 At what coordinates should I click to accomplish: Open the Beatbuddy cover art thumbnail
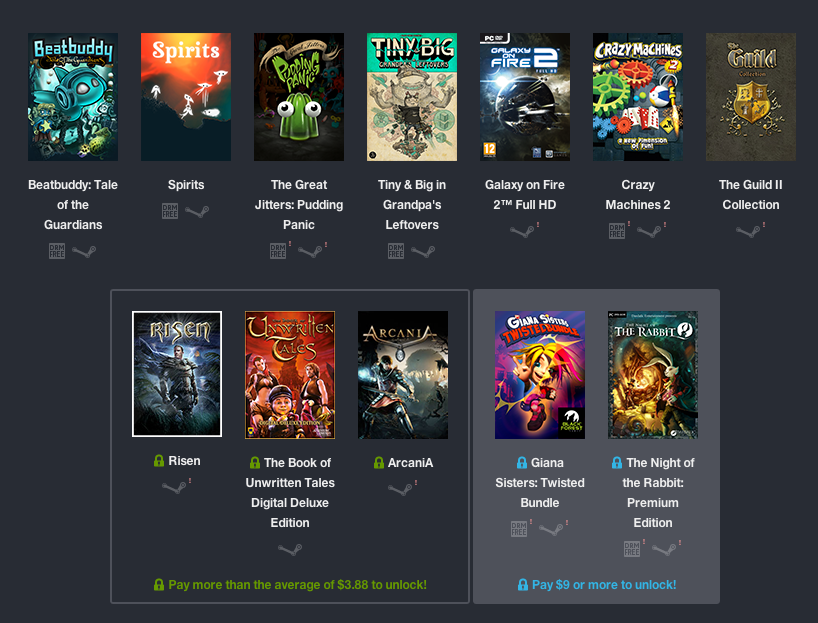click(x=73, y=97)
